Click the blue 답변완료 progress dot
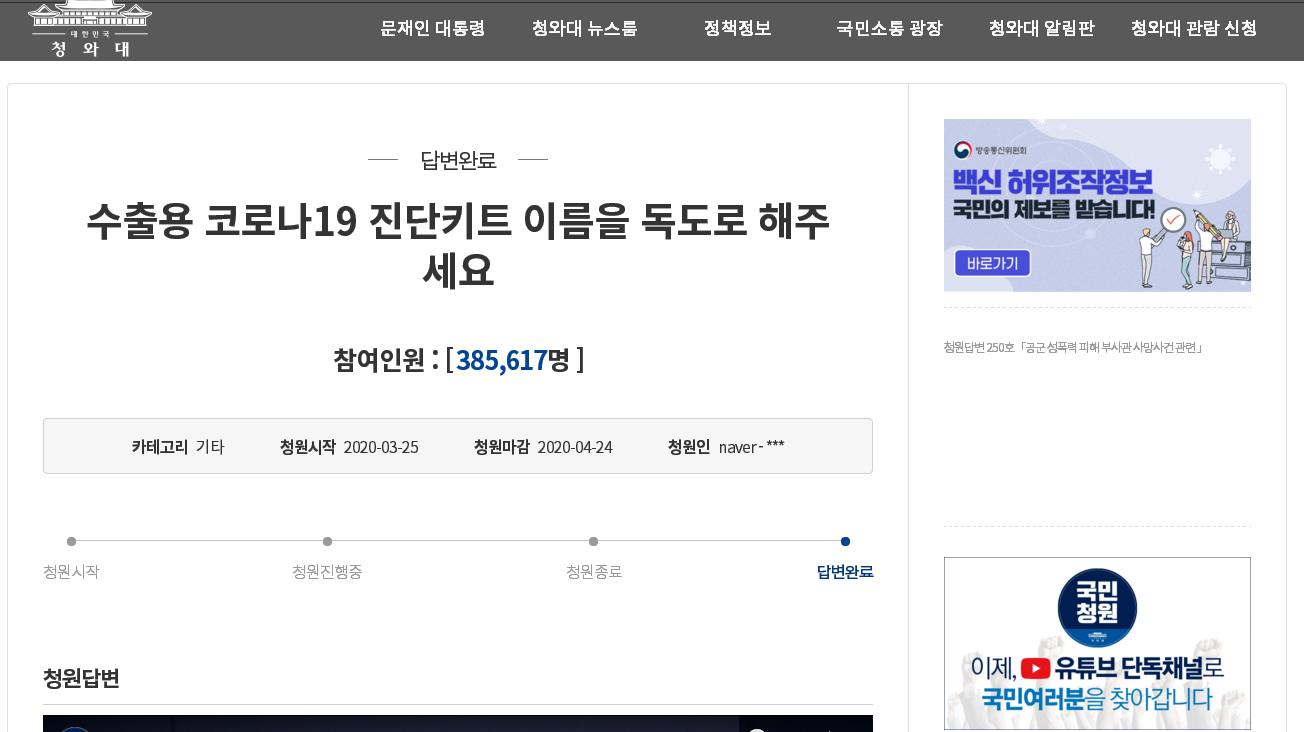Screen dimensions: 1304x732 point(845,542)
